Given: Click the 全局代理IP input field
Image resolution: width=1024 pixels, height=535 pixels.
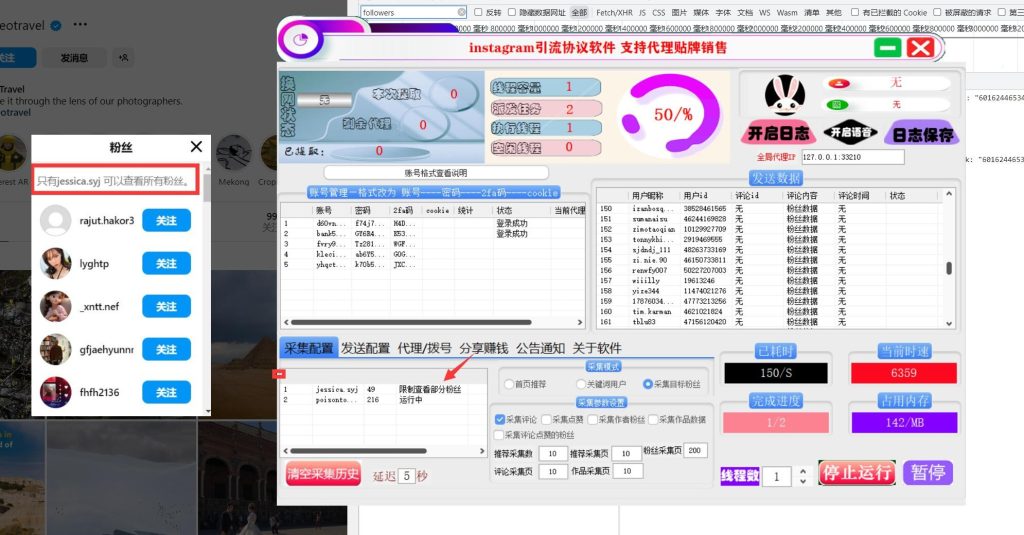Looking at the screenshot, I should 853,157.
